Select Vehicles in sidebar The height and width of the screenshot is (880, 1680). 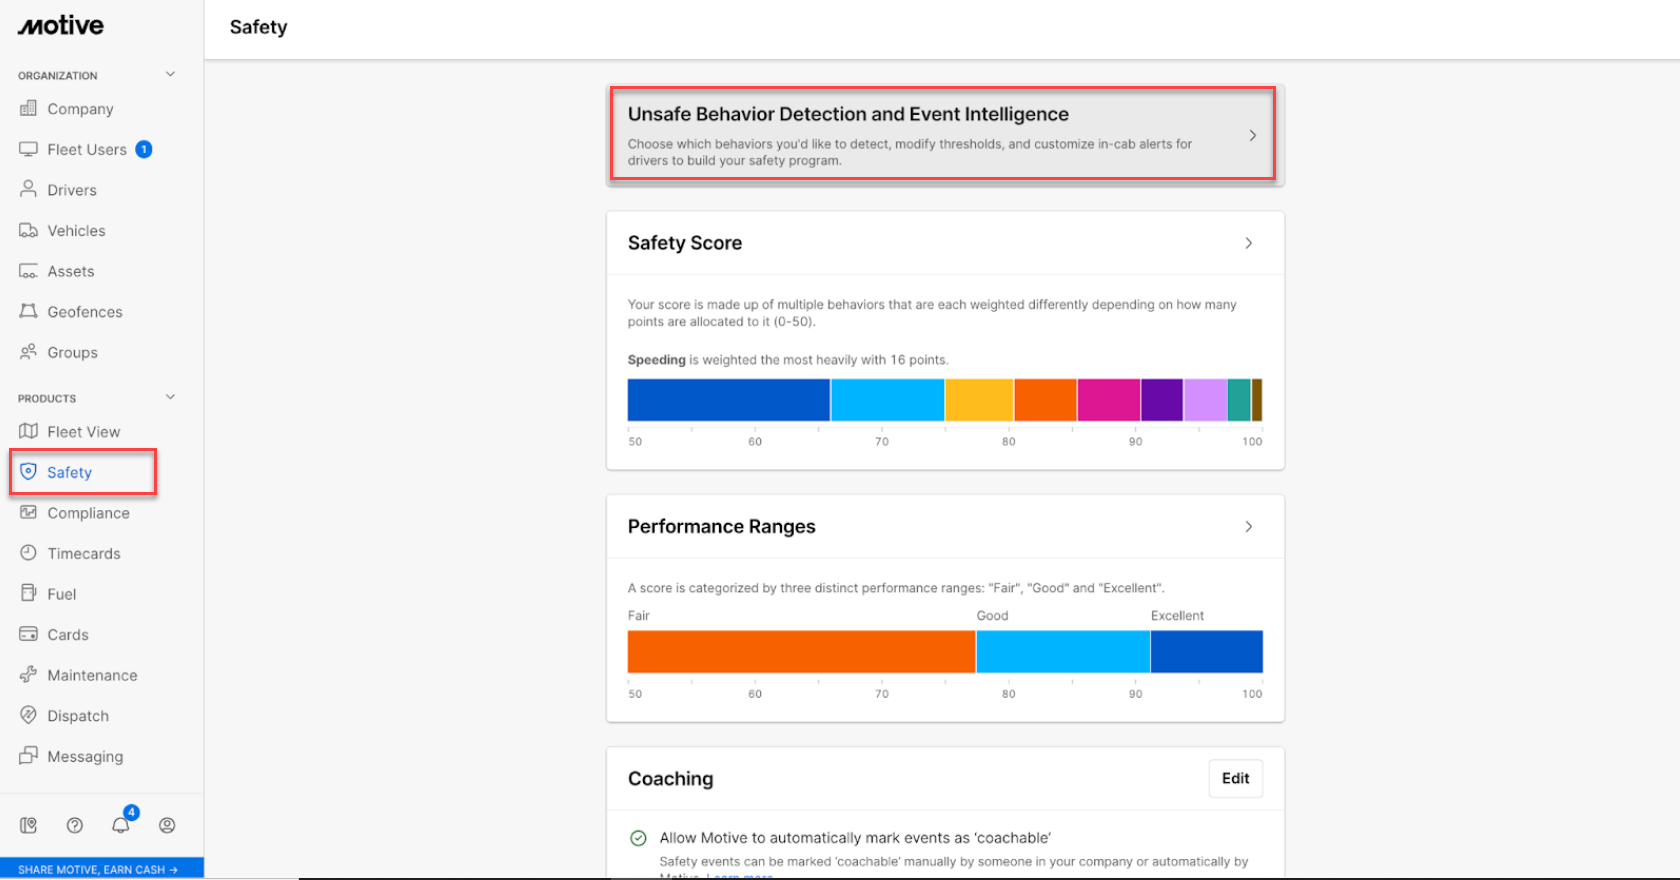tap(76, 230)
